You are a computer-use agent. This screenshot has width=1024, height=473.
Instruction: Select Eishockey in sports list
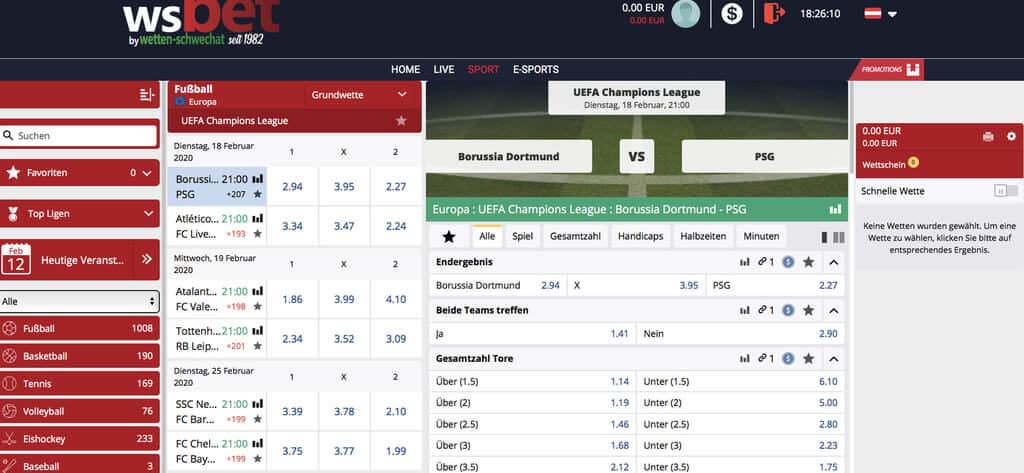click(x=79, y=439)
